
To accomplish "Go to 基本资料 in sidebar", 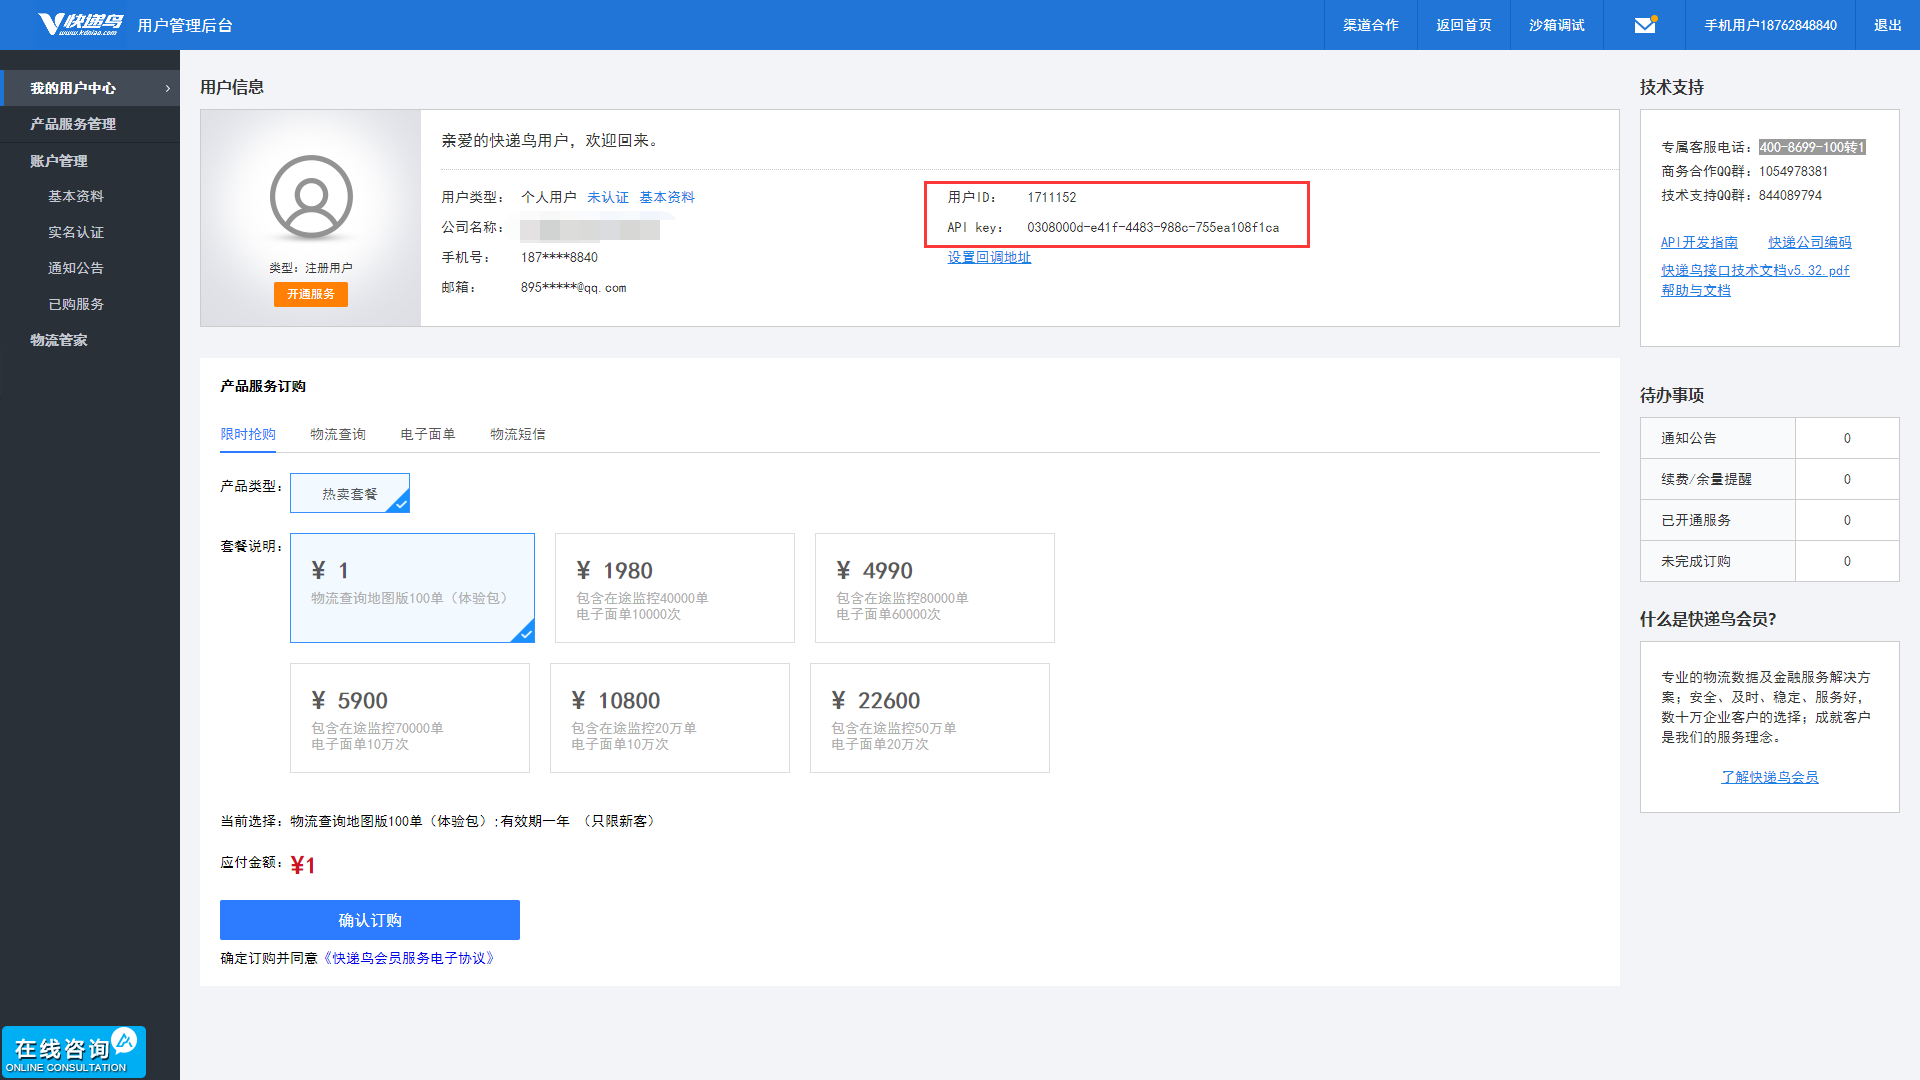I will coord(76,196).
